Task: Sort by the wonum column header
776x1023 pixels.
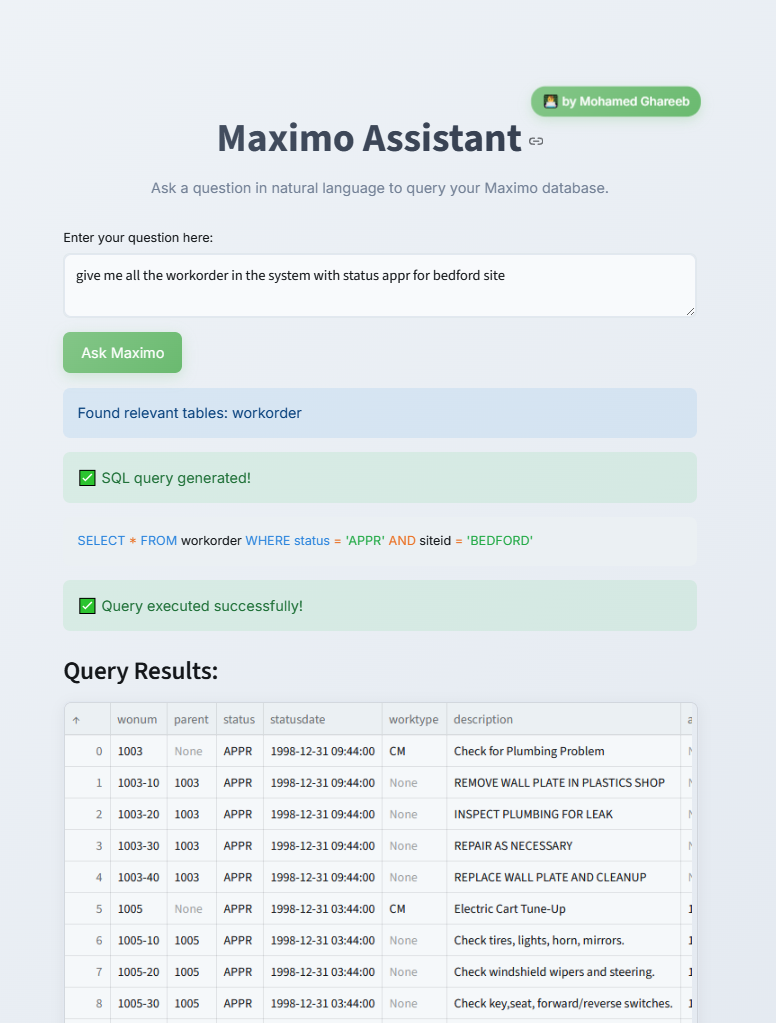Action: tap(139, 720)
